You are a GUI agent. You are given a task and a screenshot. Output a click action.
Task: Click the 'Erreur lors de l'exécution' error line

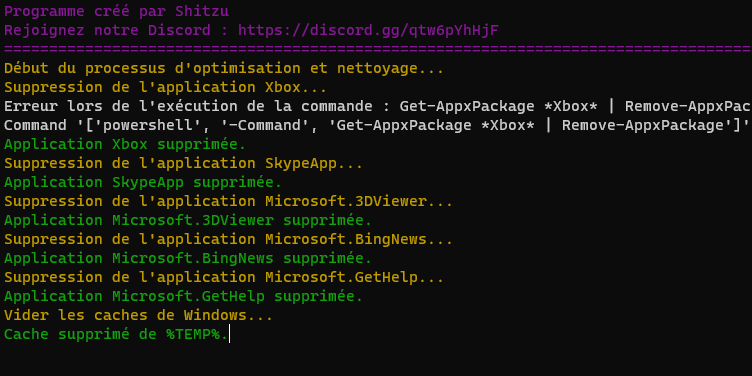378,106
